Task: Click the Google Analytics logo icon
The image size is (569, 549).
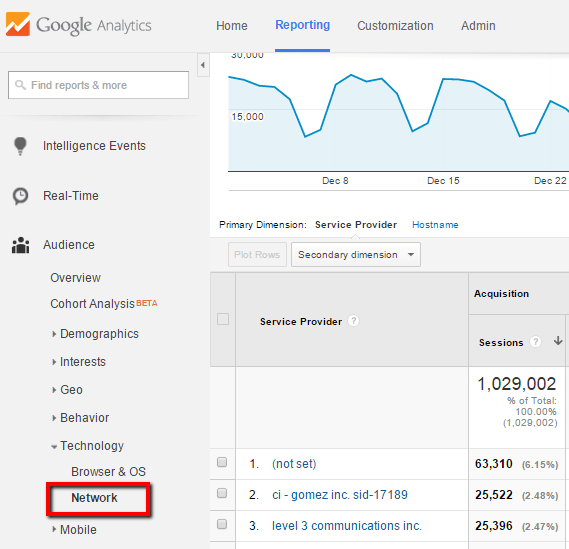Action: (17, 24)
